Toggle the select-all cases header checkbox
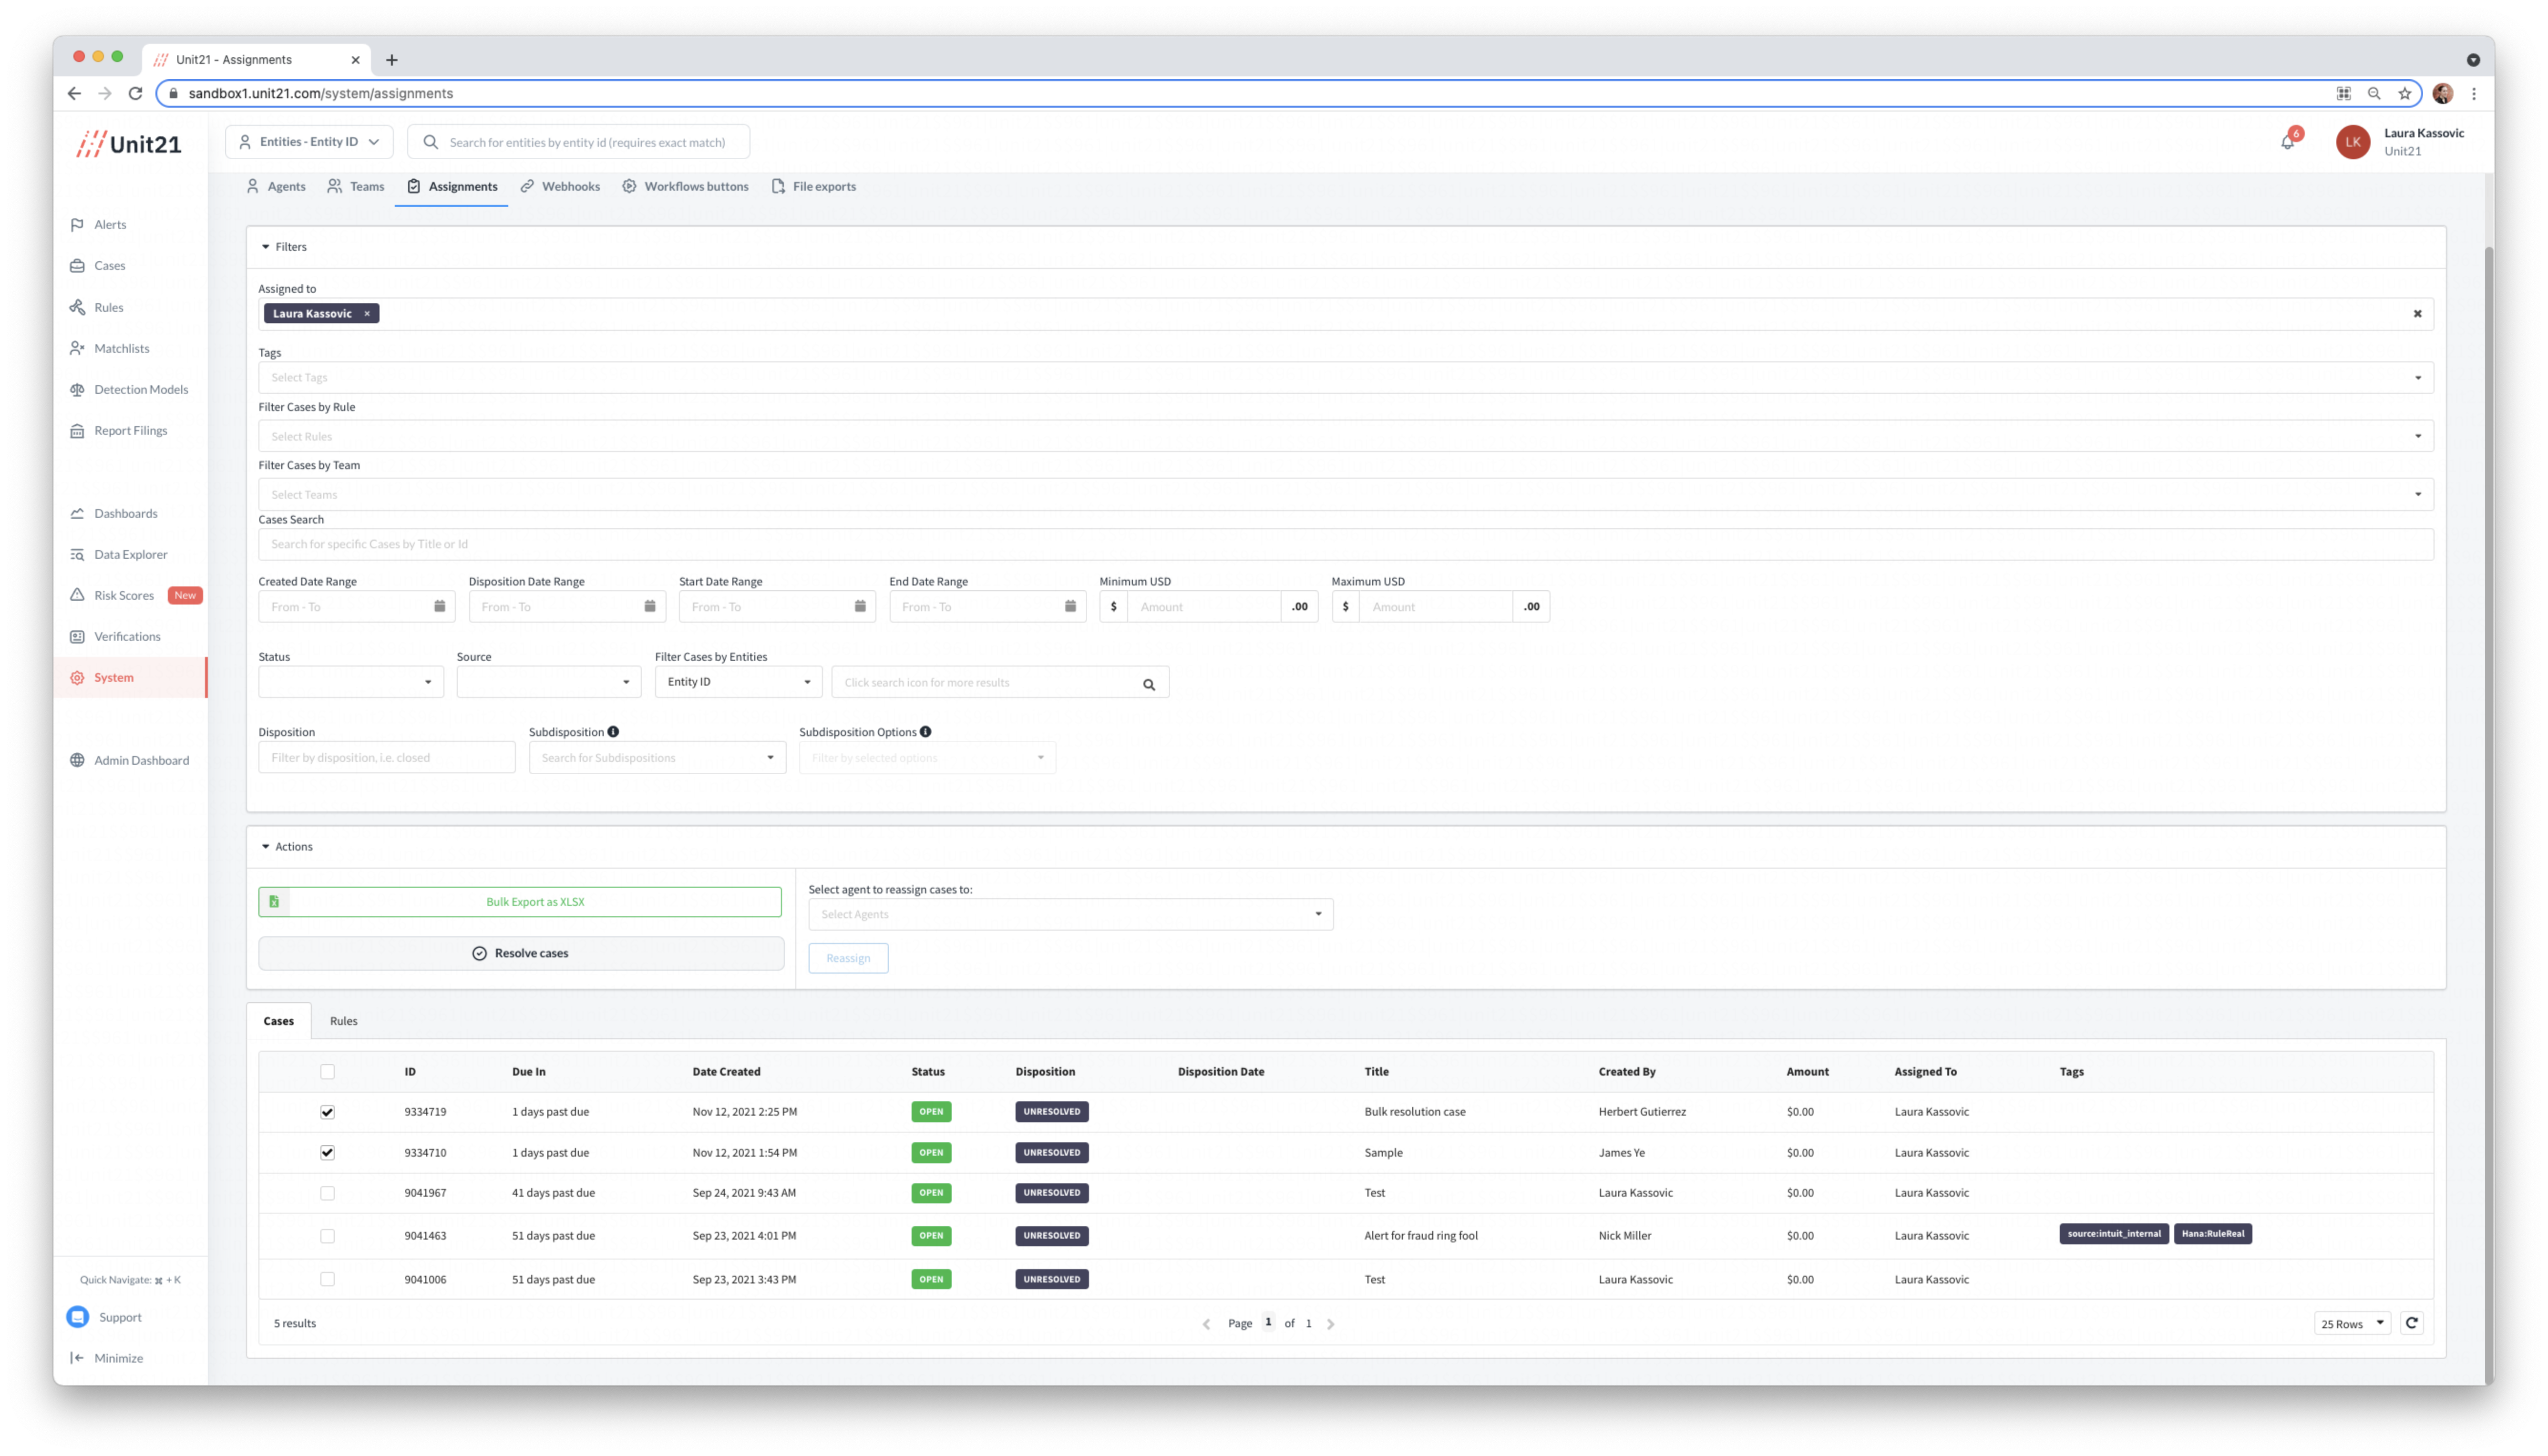This screenshot has height=1456, width=2548. click(x=327, y=1072)
